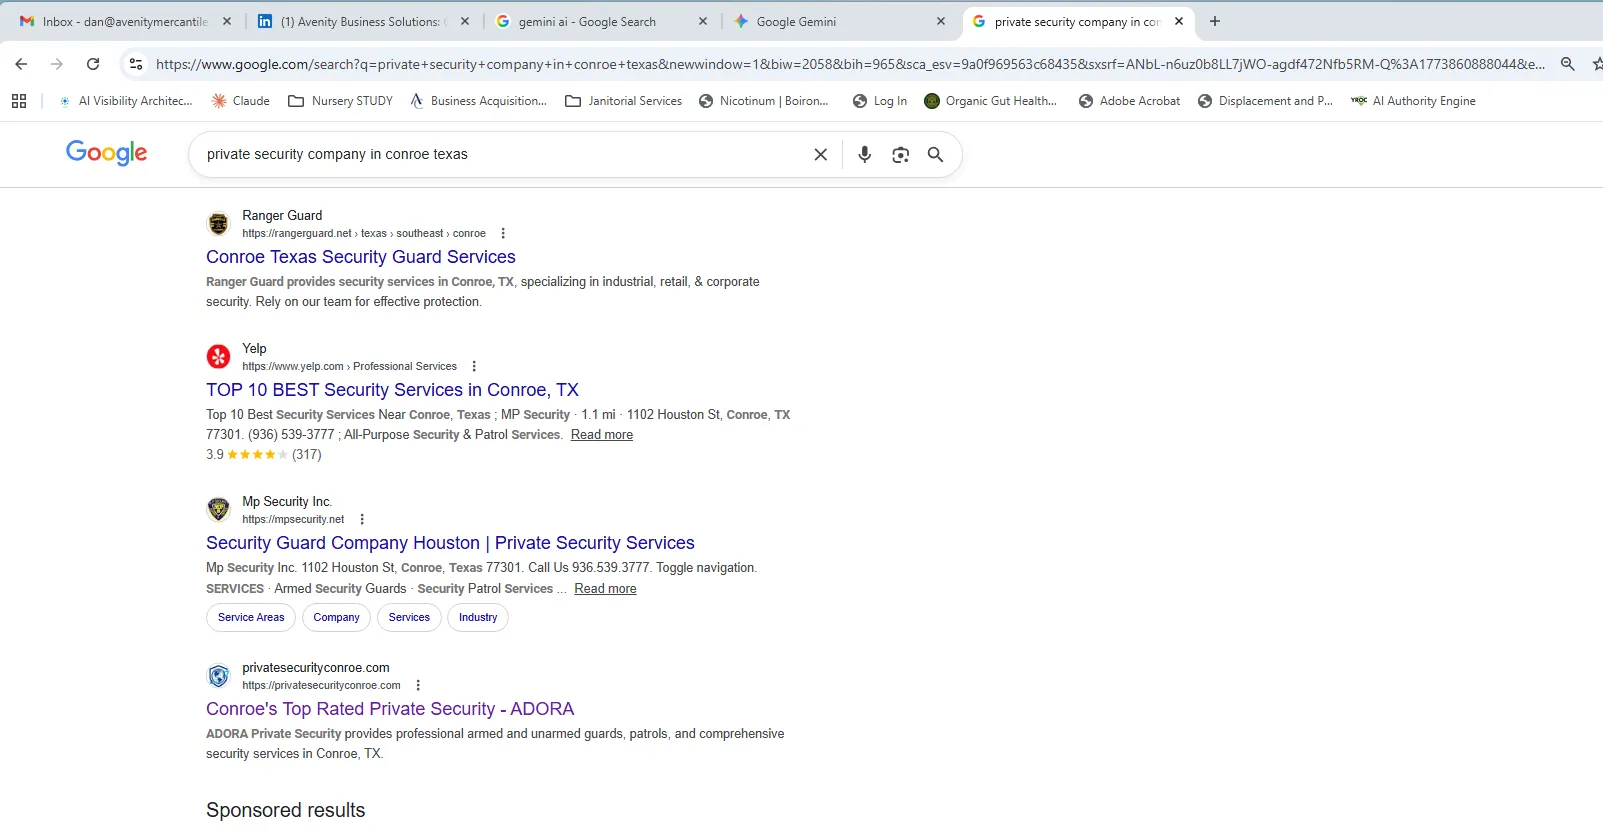Close the private security company search tab
Image resolution: width=1603 pixels, height=833 pixels.
pos(1179,21)
